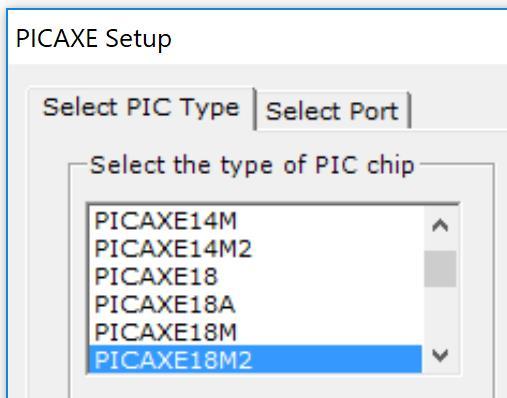Select the PICAXE14M2 chip entry

[x=255, y=248]
